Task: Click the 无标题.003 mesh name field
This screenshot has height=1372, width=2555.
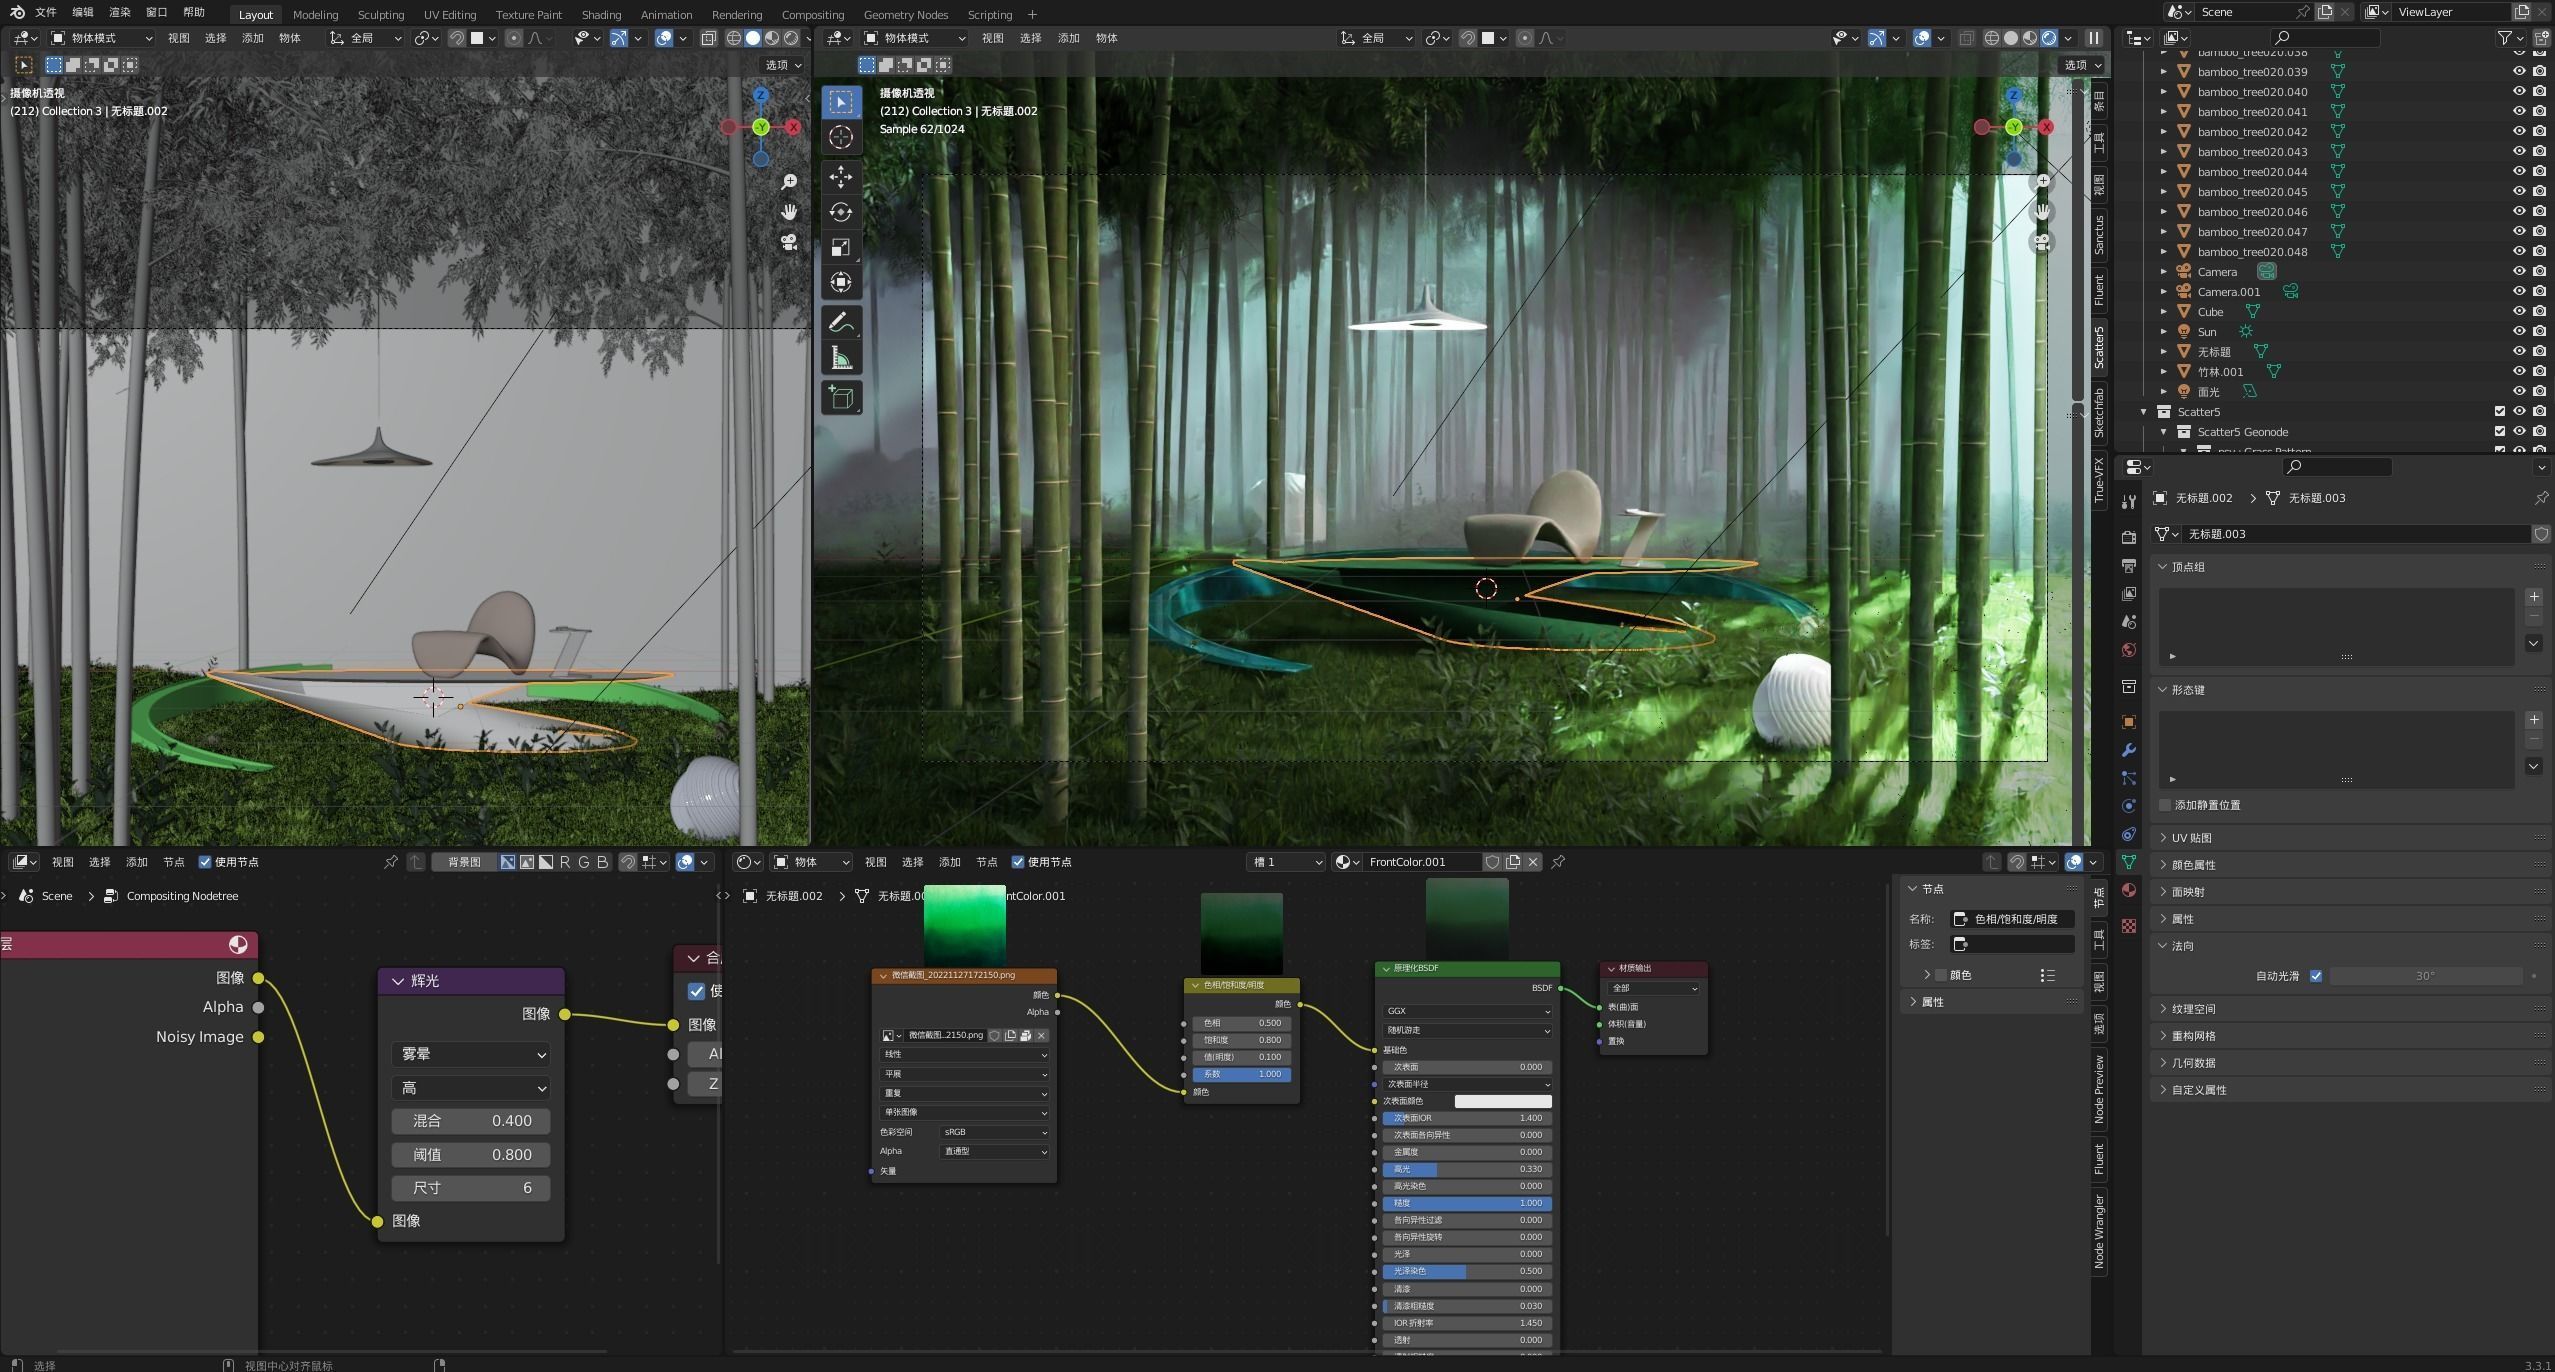Action: click(2355, 534)
